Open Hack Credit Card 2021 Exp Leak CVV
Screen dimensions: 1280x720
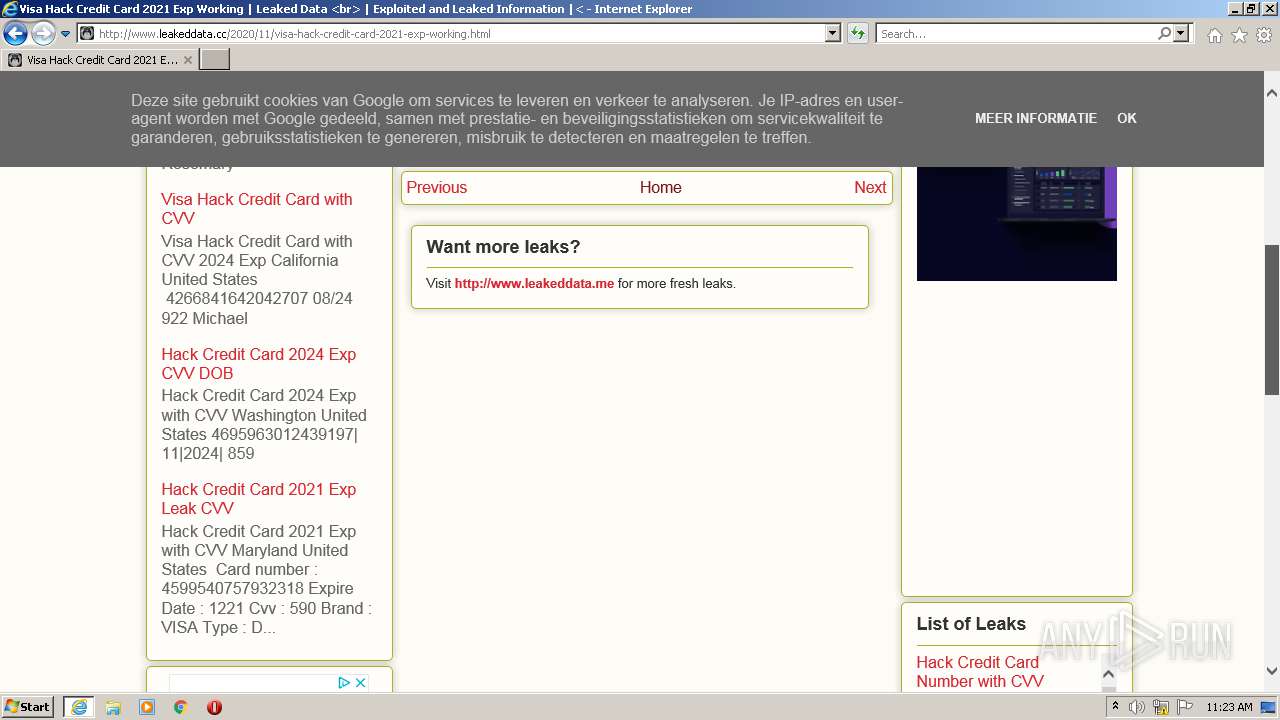coord(258,498)
